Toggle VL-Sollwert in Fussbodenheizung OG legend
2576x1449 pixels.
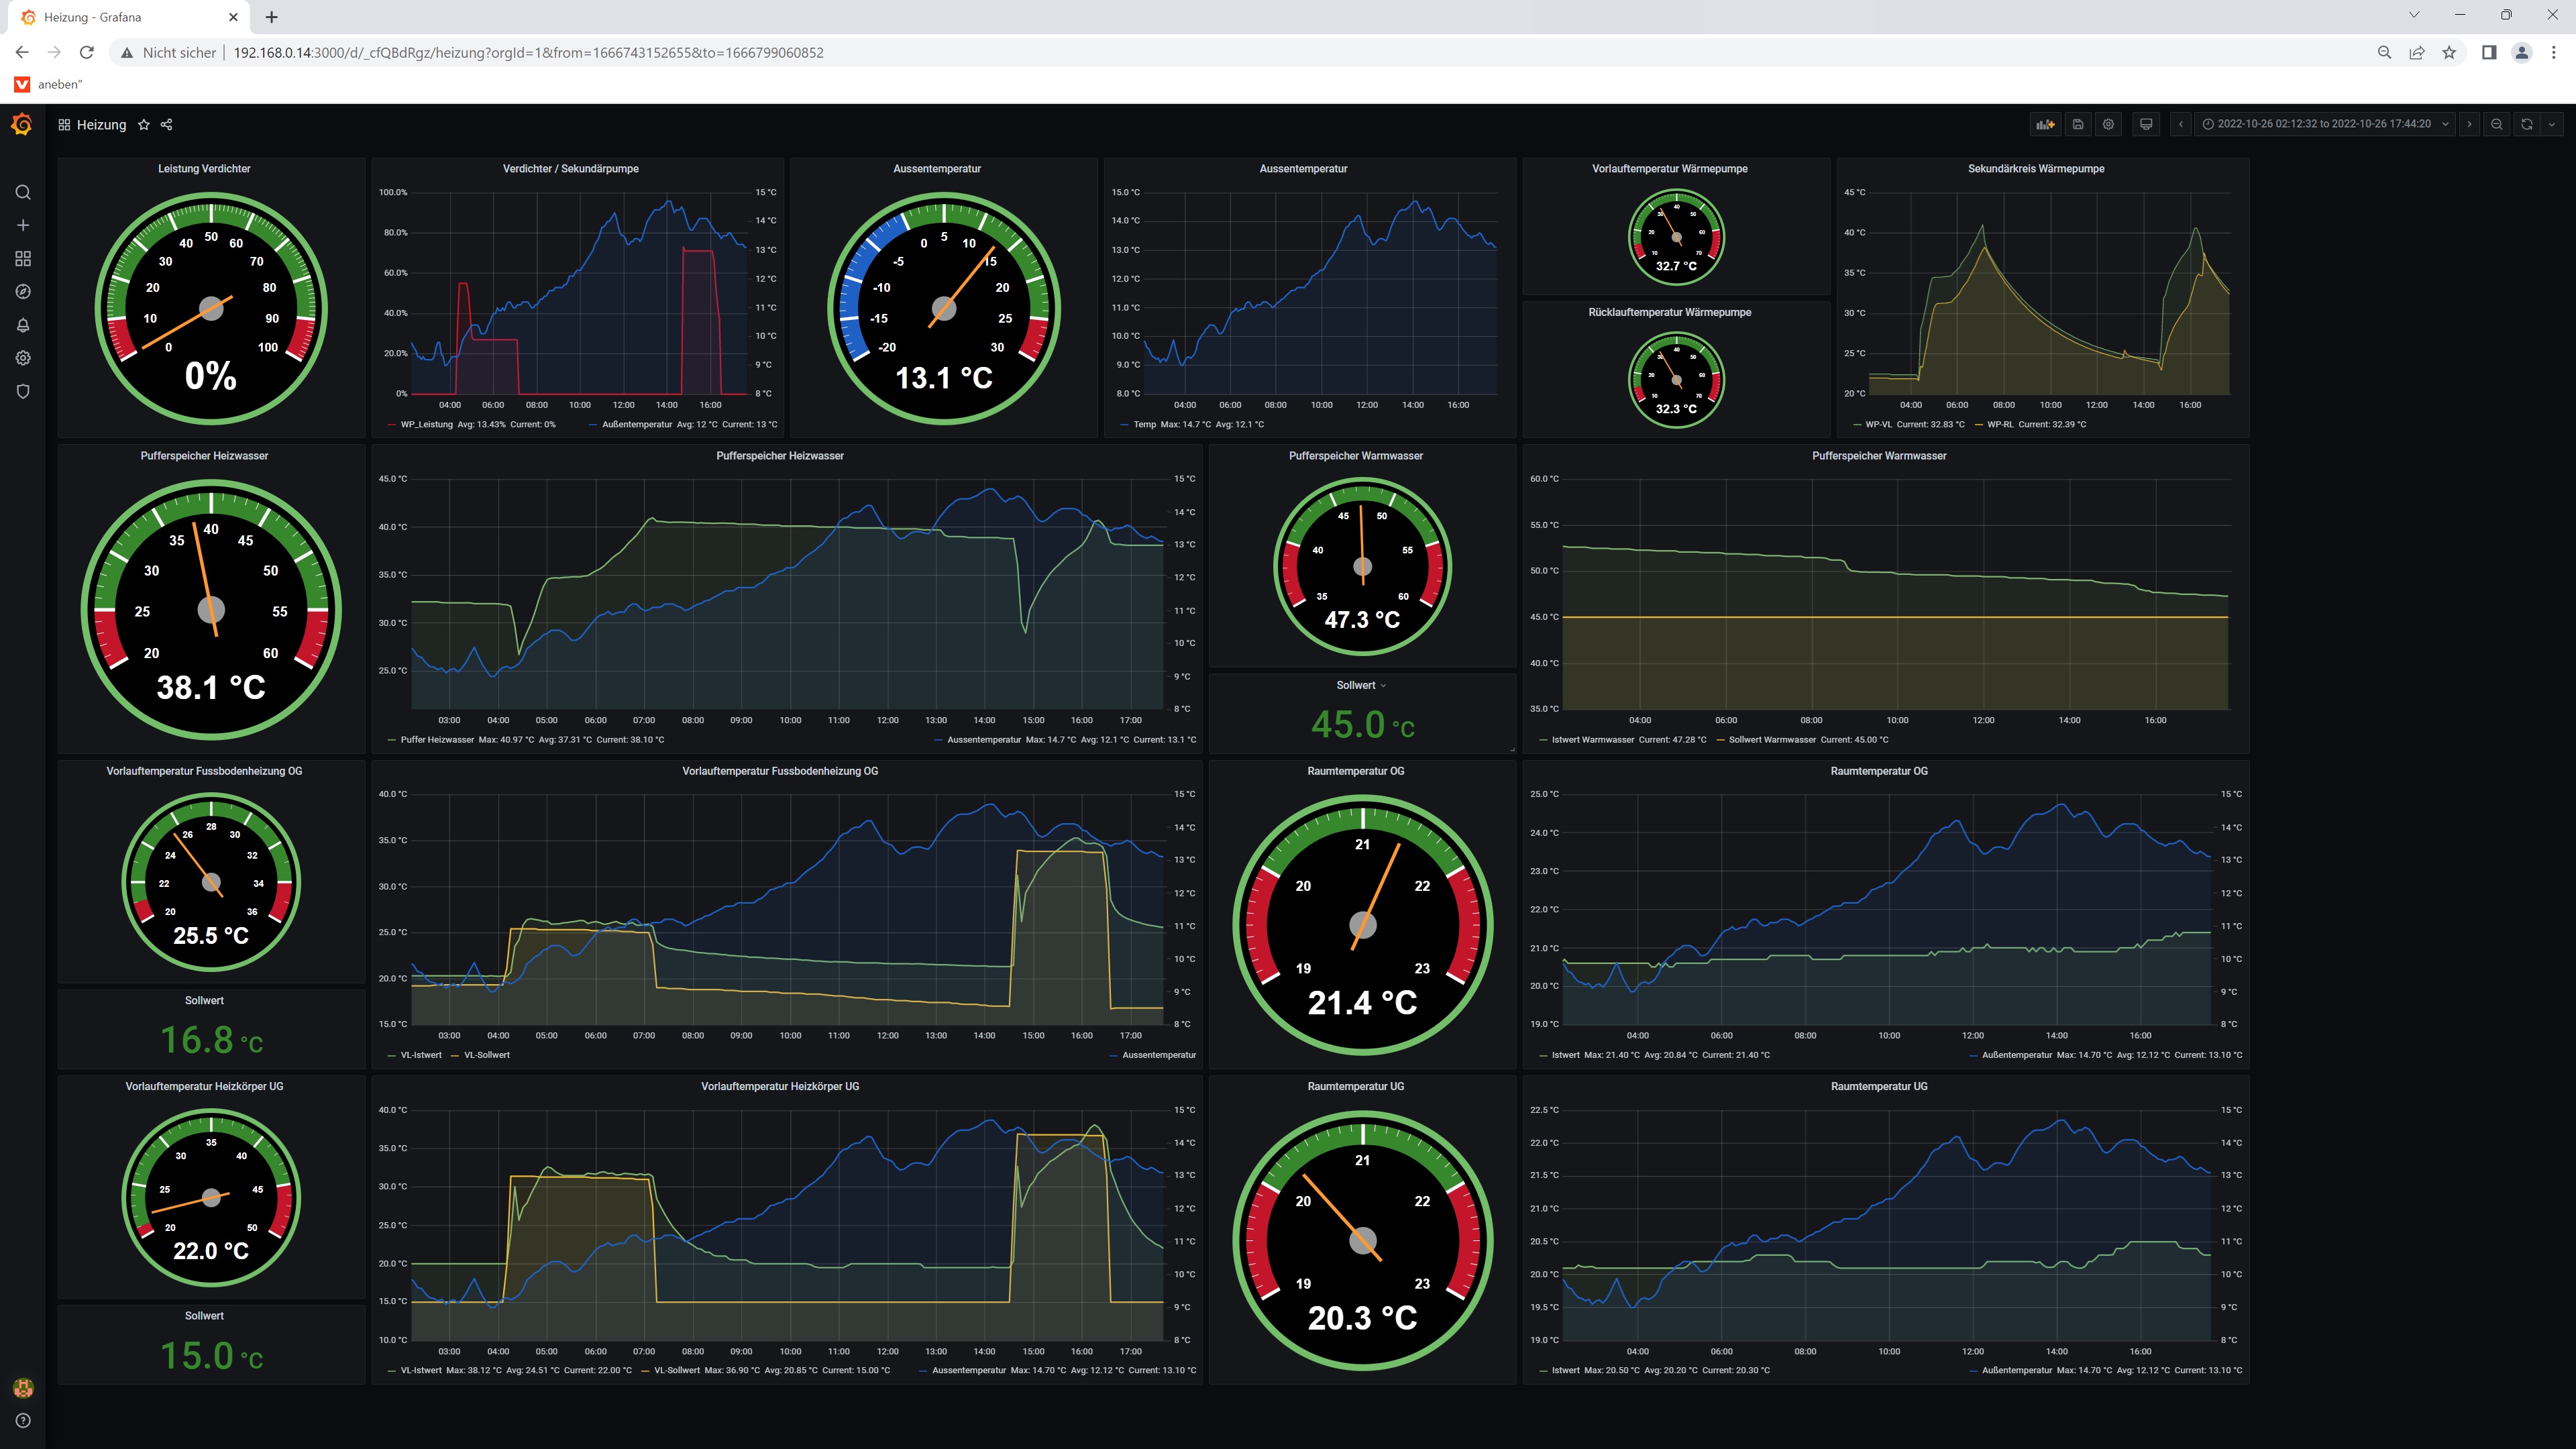coord(487,1055)
